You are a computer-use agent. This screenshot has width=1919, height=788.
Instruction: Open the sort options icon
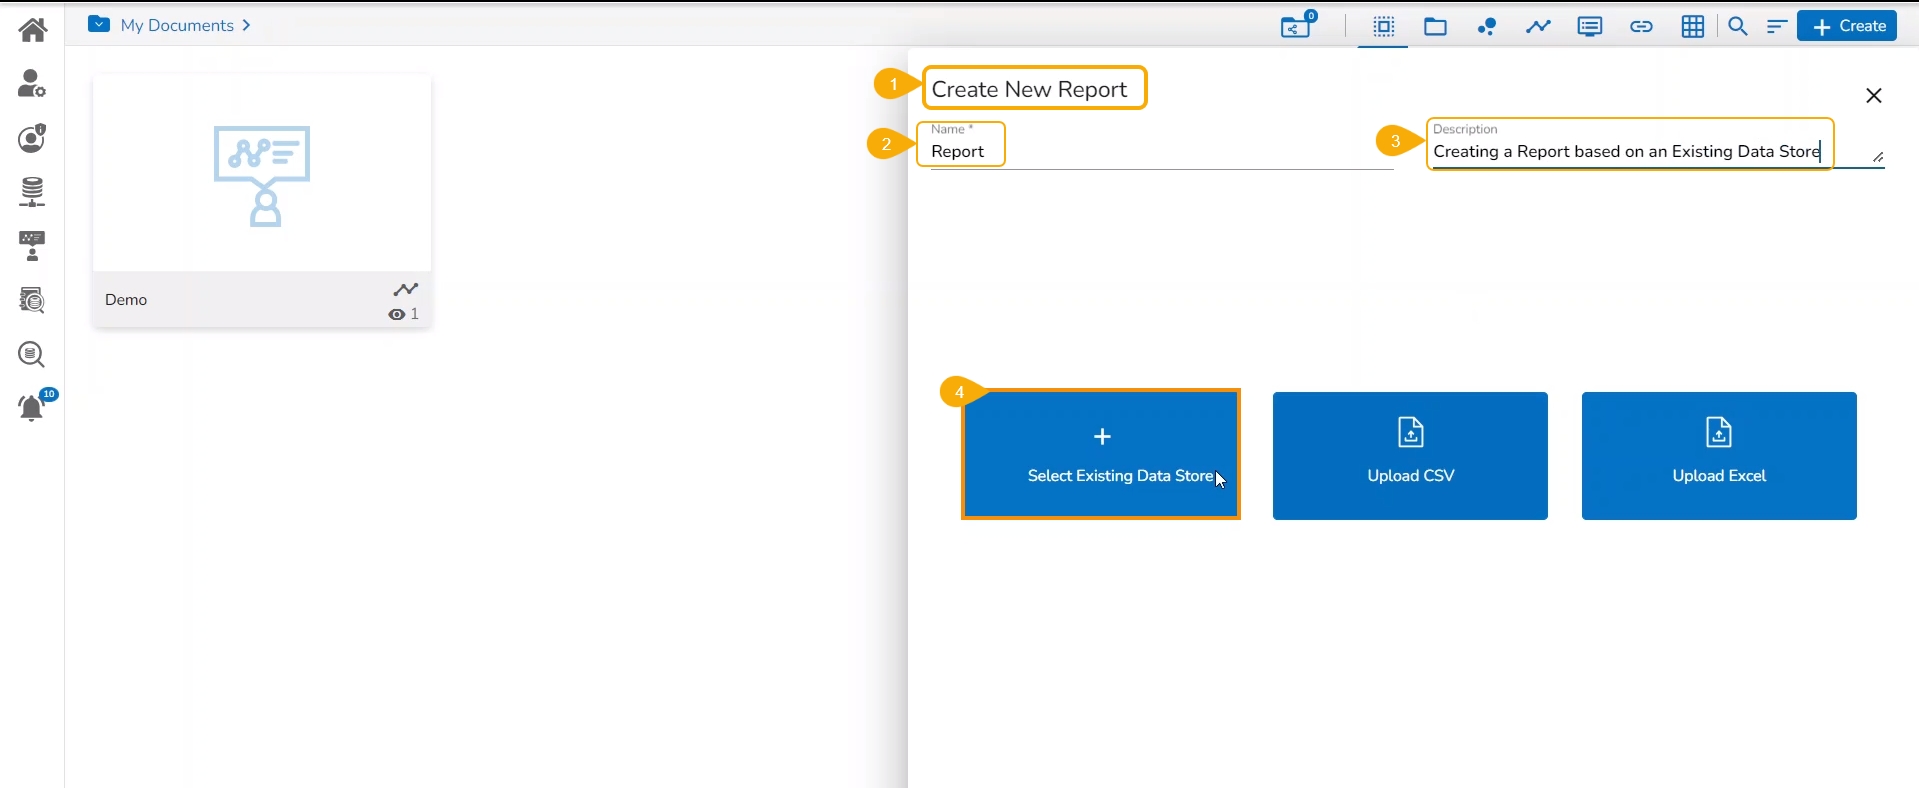[1777, 27]
